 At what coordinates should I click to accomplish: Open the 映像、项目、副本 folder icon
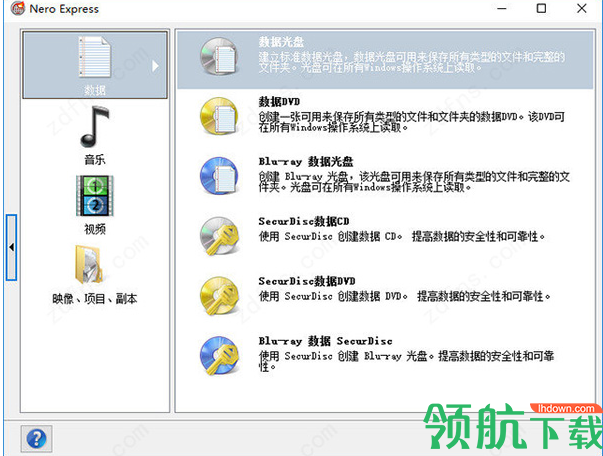[89, 265]
